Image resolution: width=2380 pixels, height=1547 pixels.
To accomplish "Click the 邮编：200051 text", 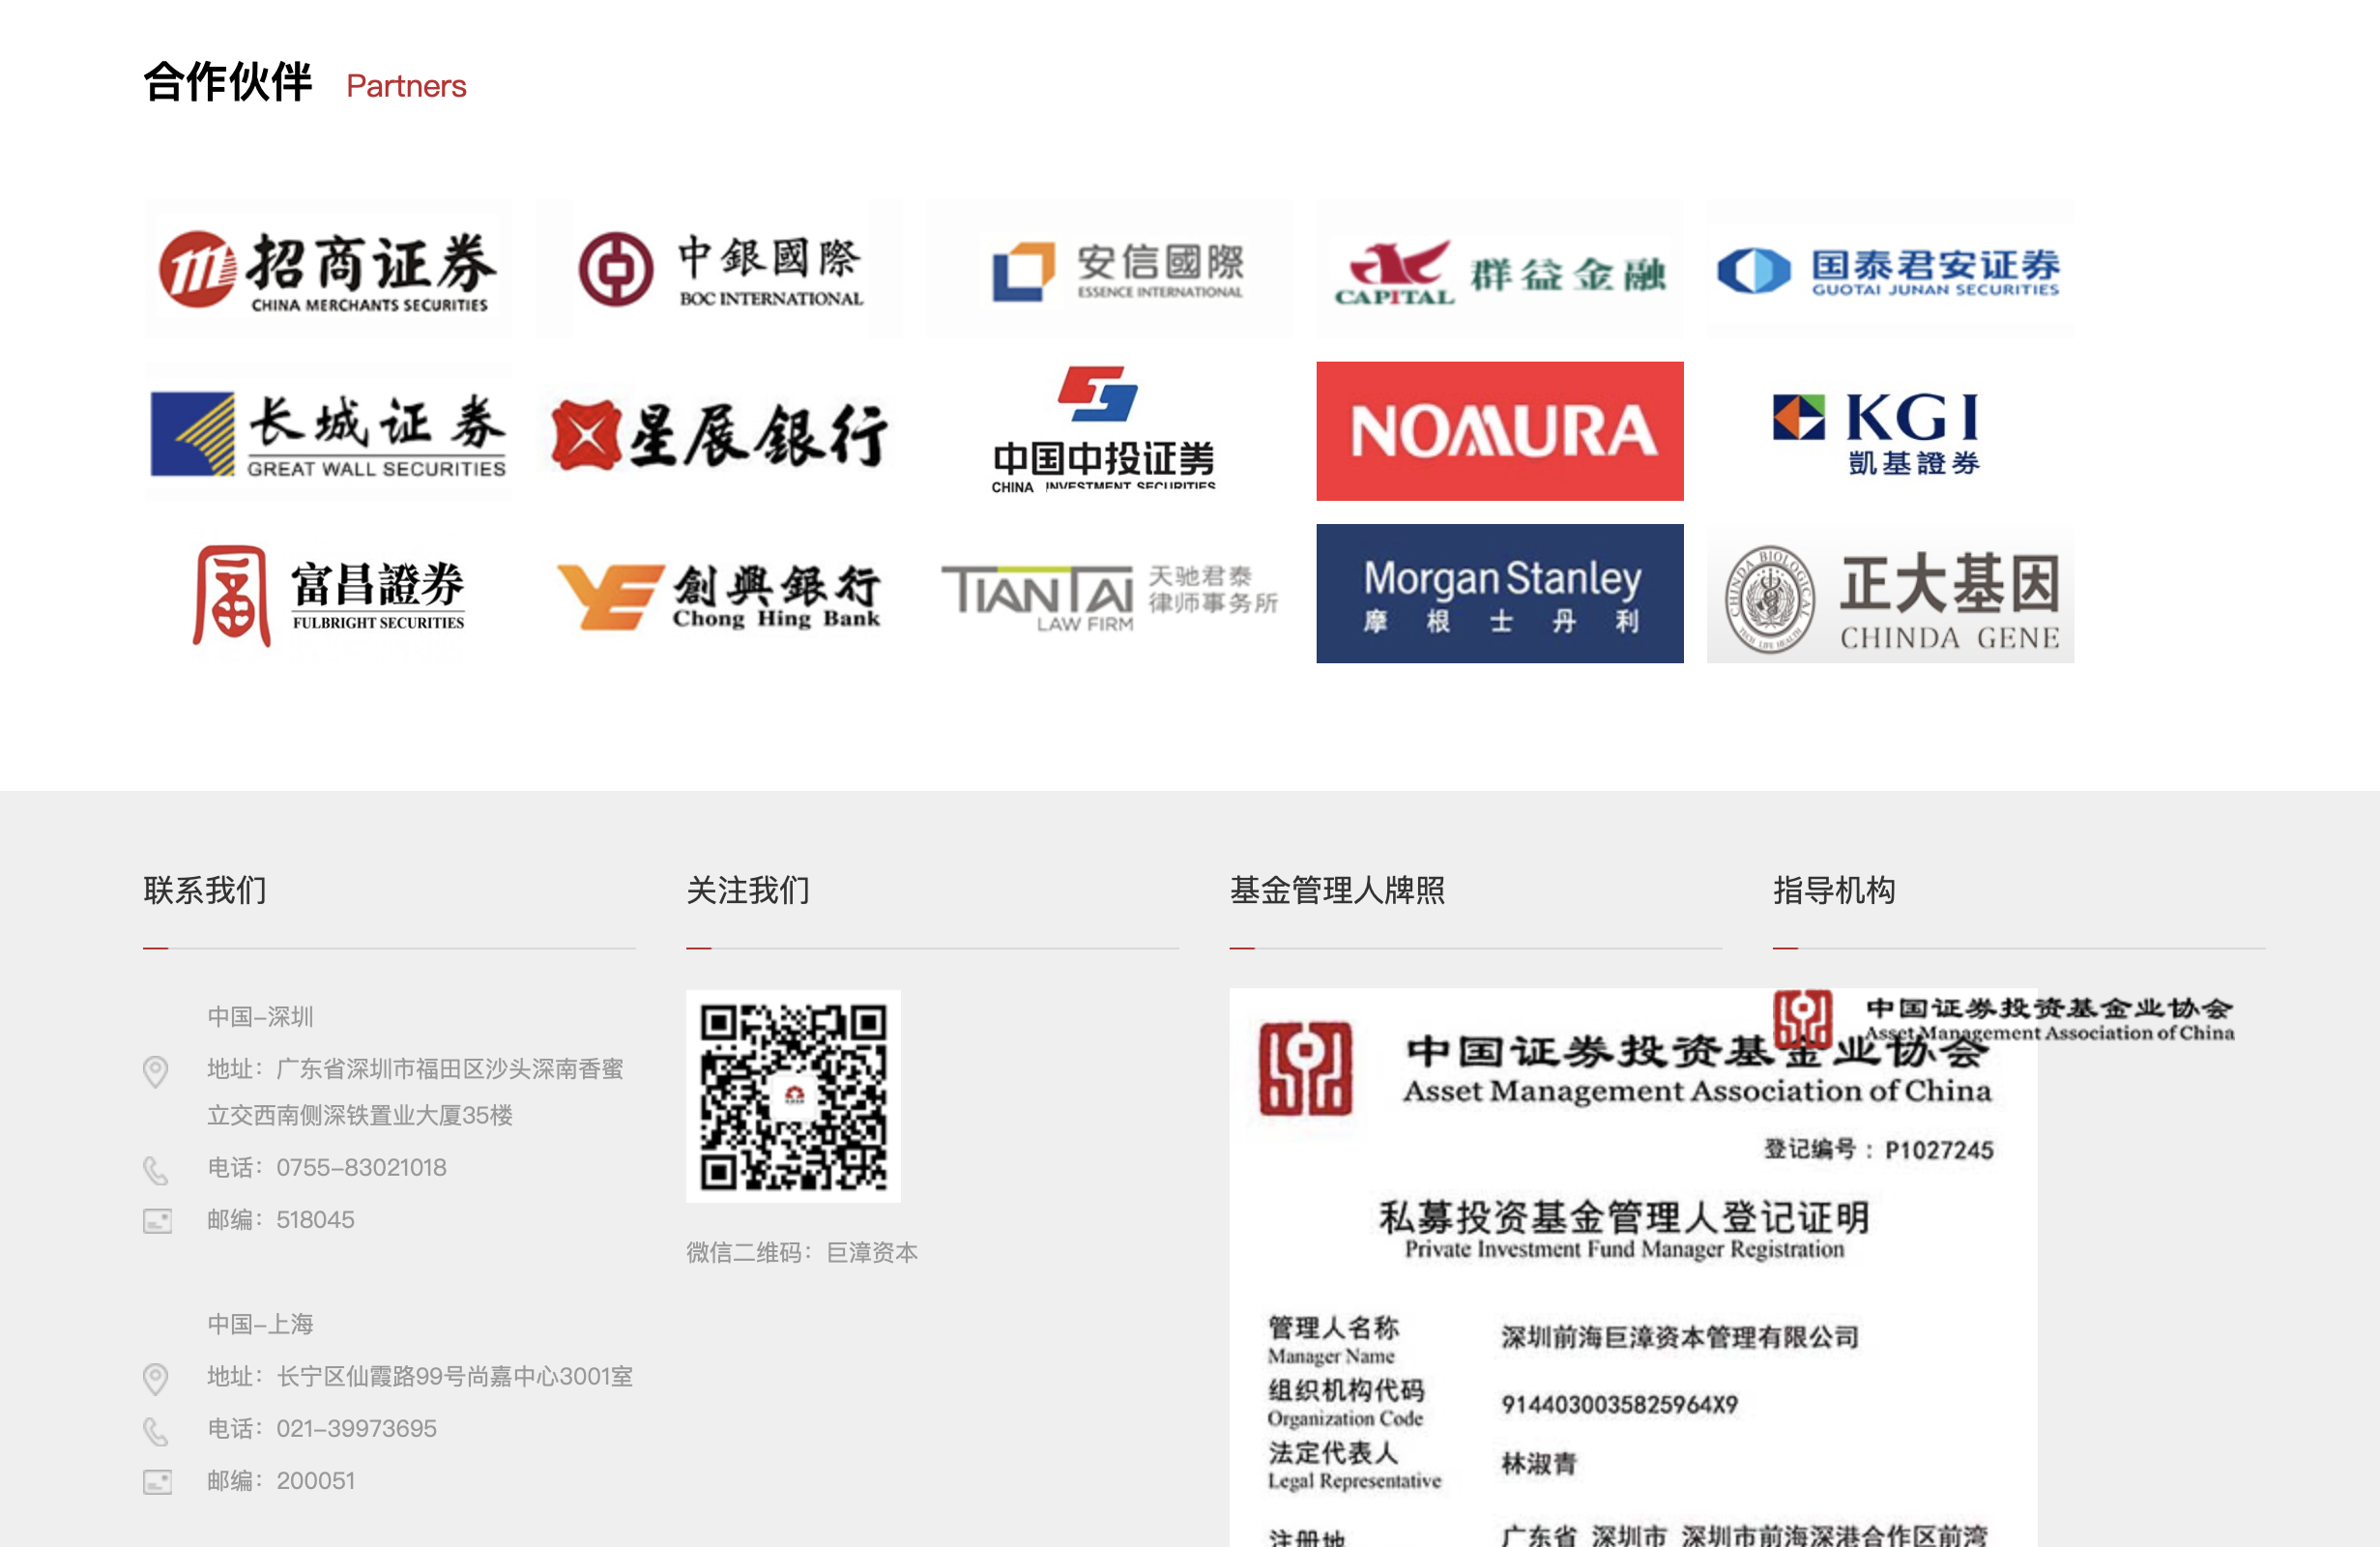I will [281, 1481].
